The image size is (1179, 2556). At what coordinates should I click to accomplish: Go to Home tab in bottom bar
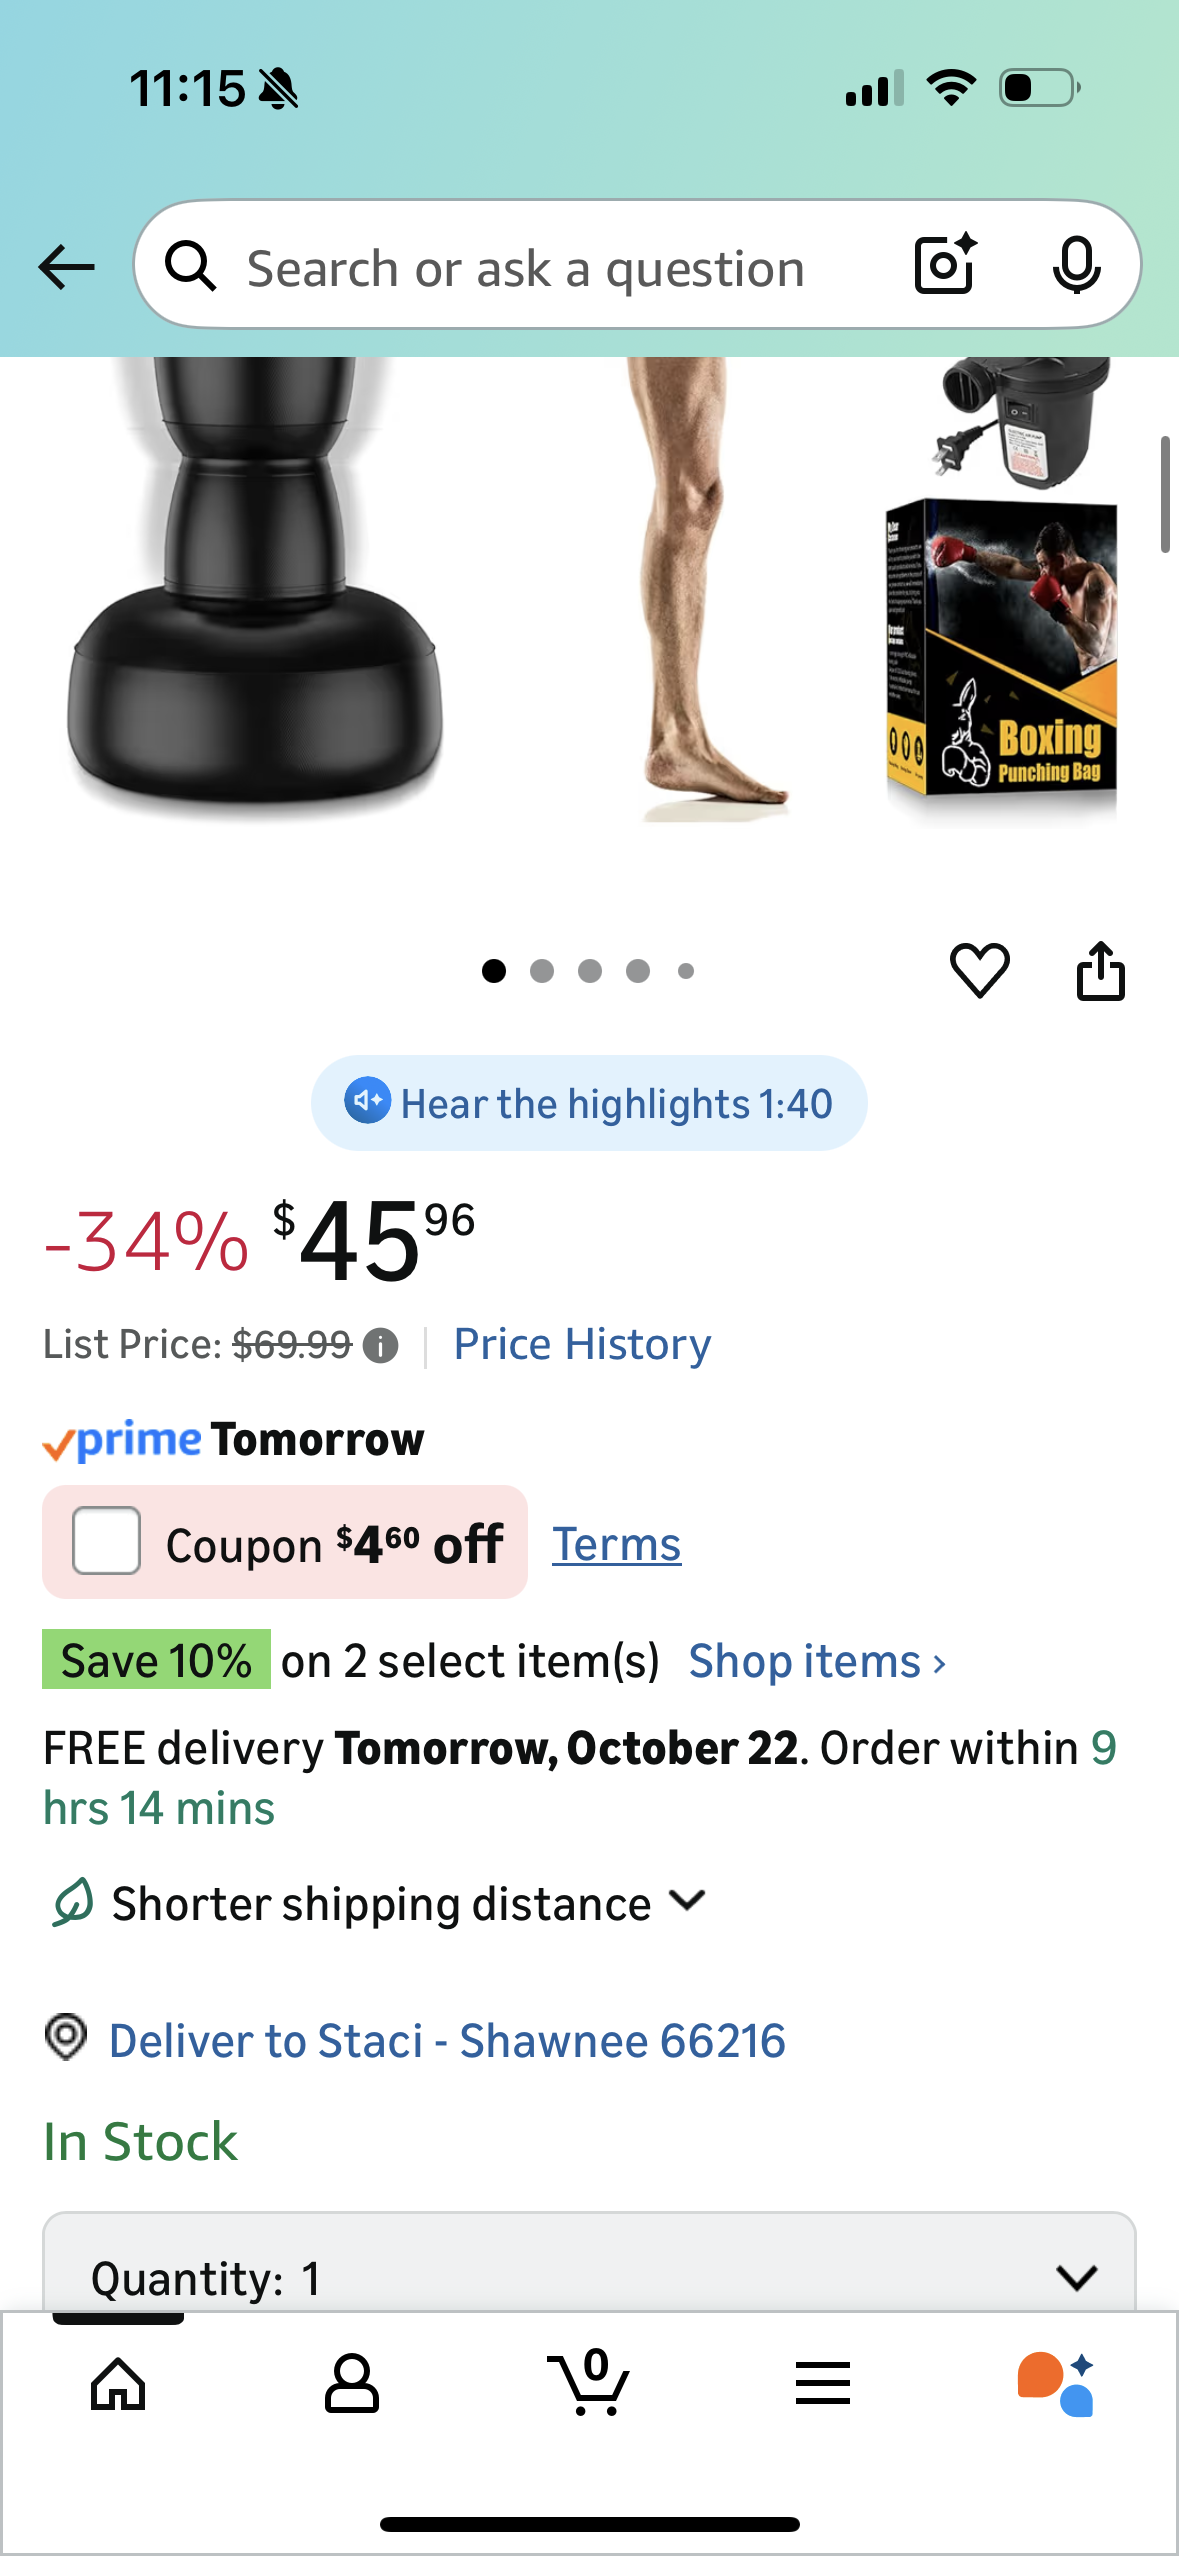click(118, 2384)
